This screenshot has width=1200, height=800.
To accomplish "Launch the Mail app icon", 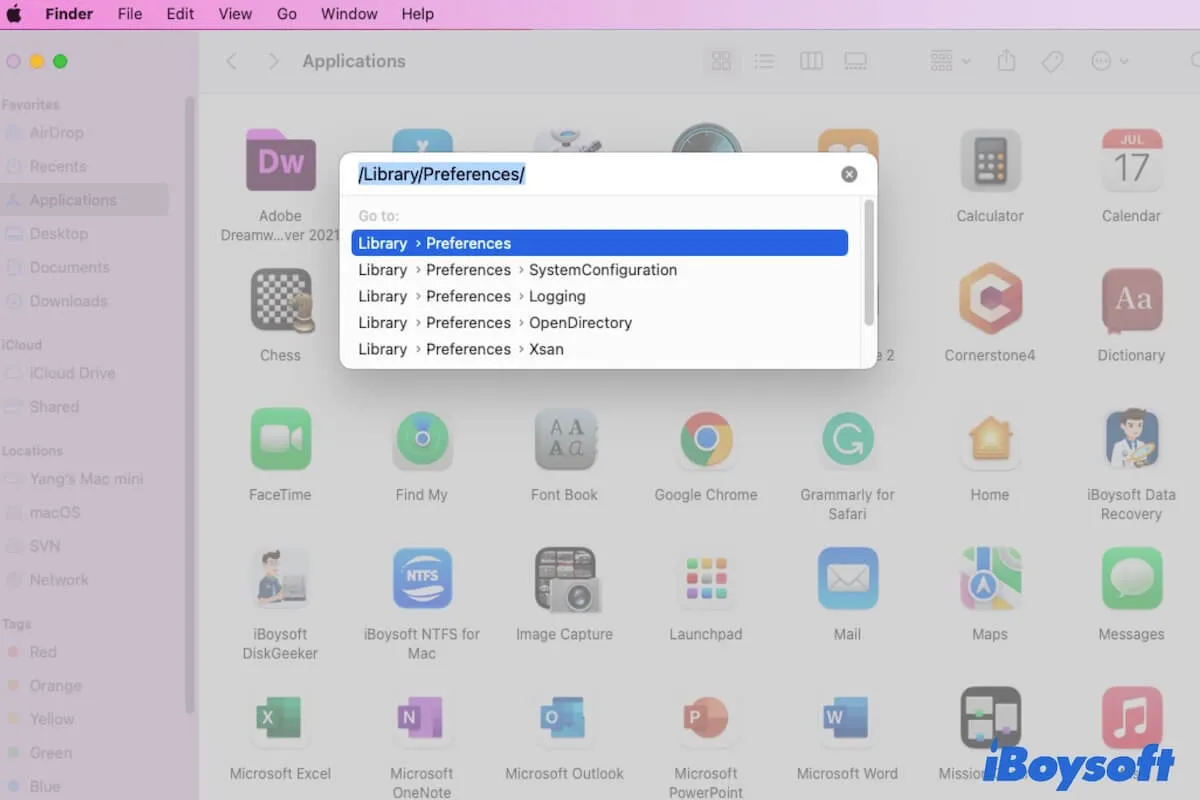I will tap(848, 578).
